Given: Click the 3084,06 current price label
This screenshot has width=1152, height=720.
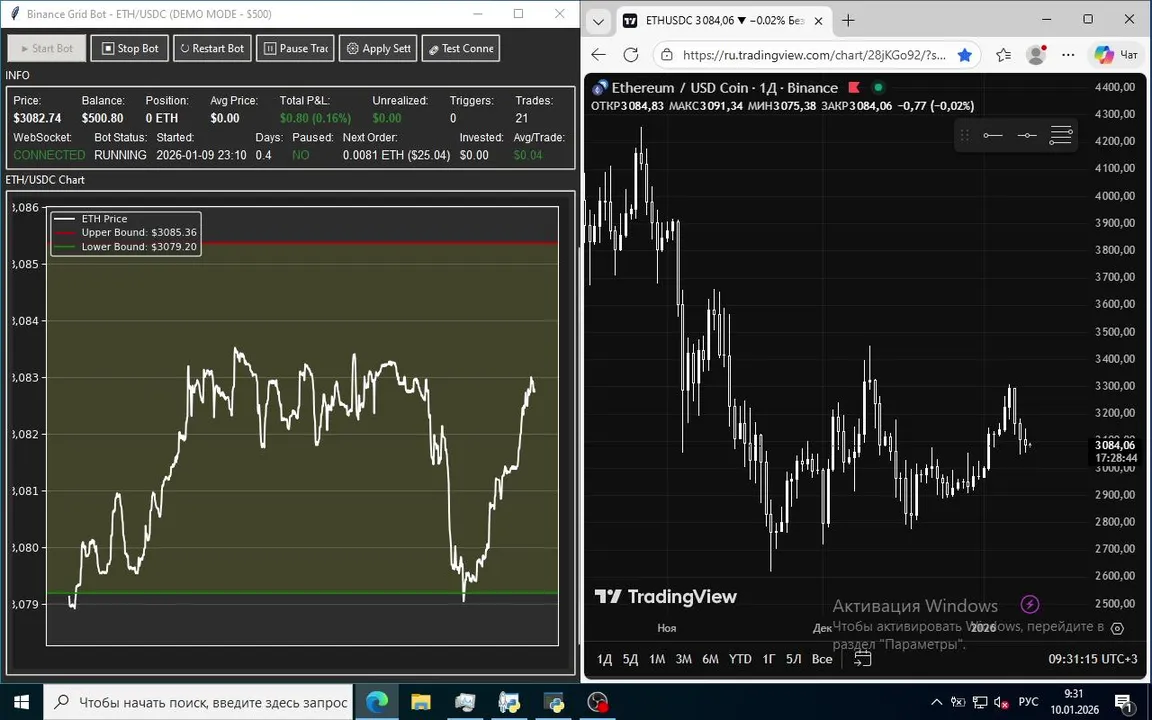Looking at the screenshot, I should pyautogui.click(x=1115, y=445).
